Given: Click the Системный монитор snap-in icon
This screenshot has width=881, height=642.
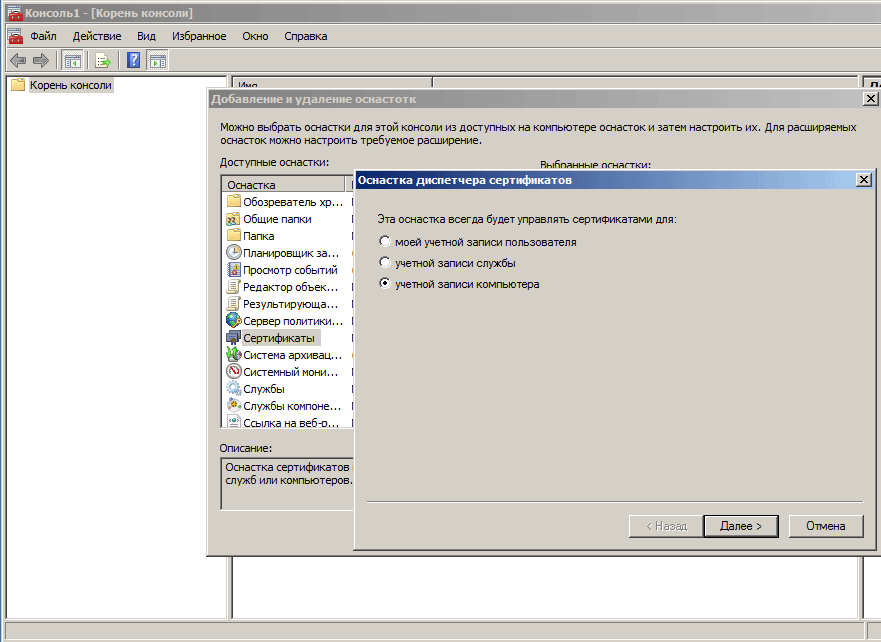Looking at the screenshot, I should click(x=233, y=372).
